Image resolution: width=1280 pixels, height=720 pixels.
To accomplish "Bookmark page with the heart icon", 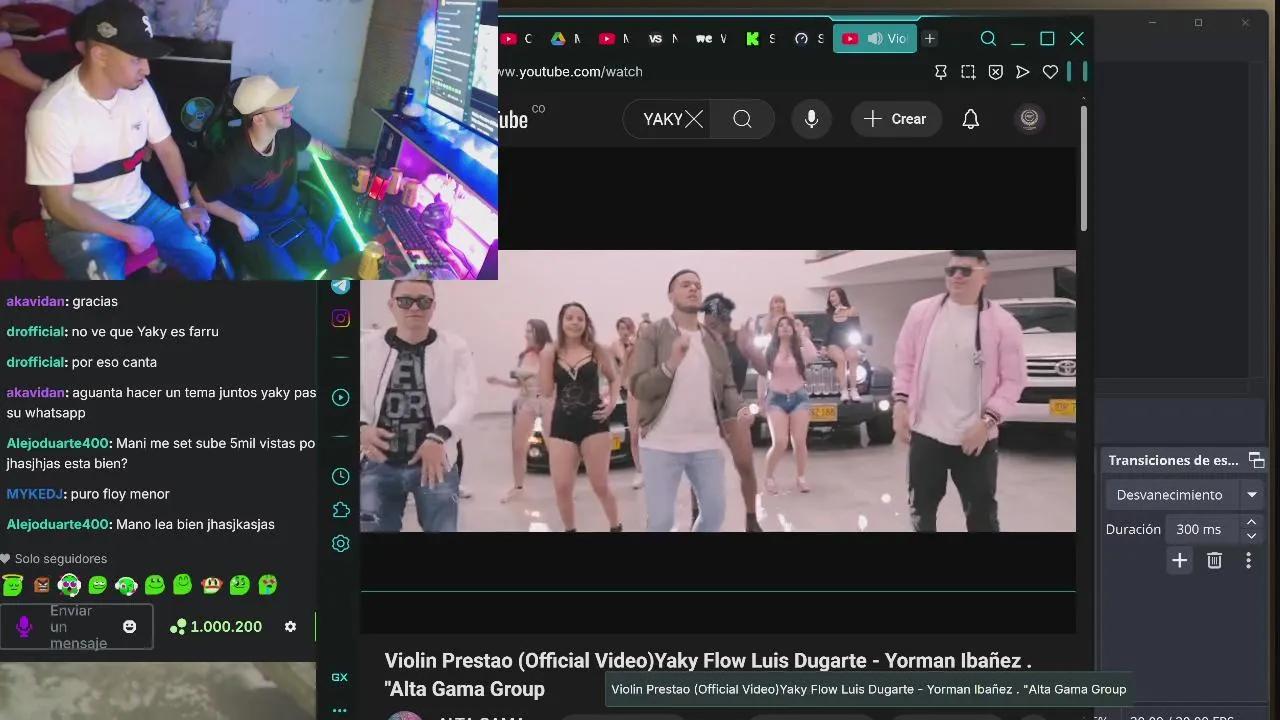I will pos(1050,72).
